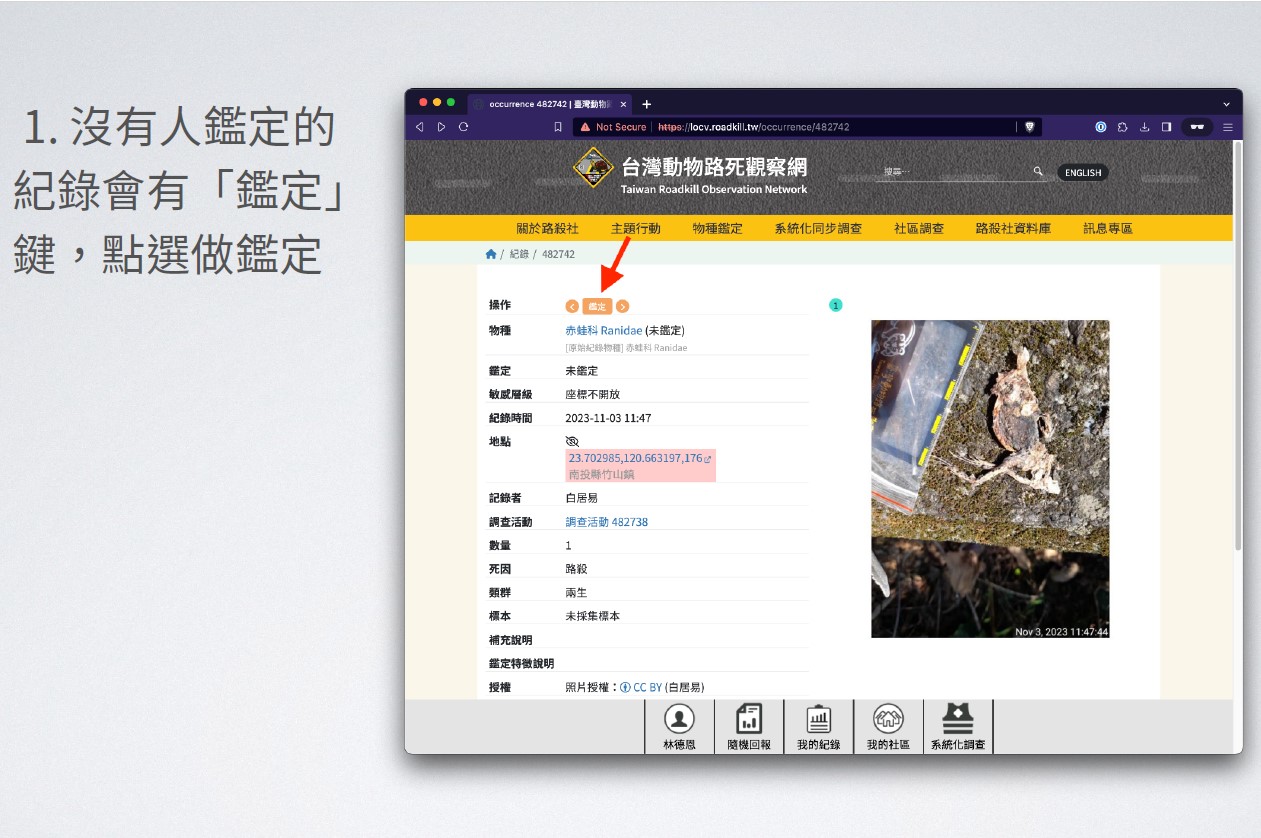Select the occurrence 482742 browser tab
This screenshot has width=1261, height=838.
click(545, 104)
